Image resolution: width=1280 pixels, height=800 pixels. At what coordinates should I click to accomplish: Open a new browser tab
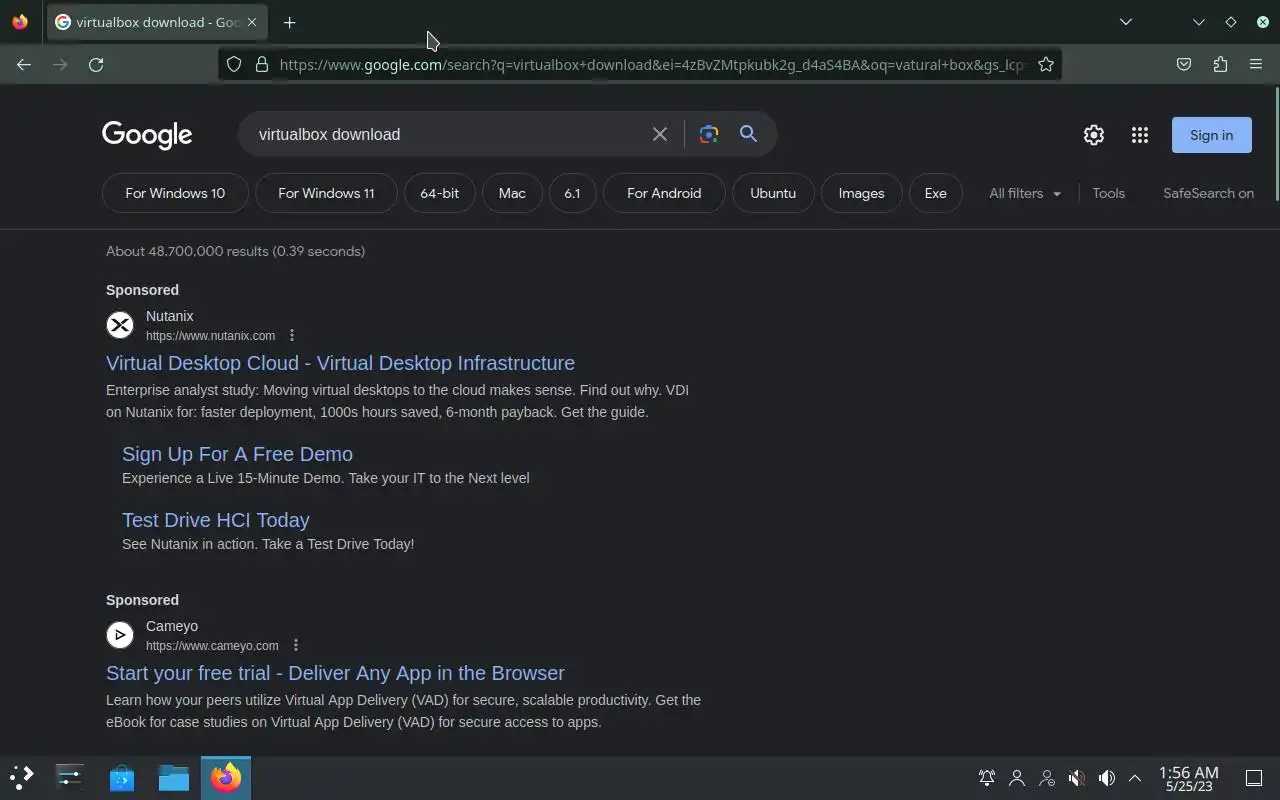(x=289, y=22)
